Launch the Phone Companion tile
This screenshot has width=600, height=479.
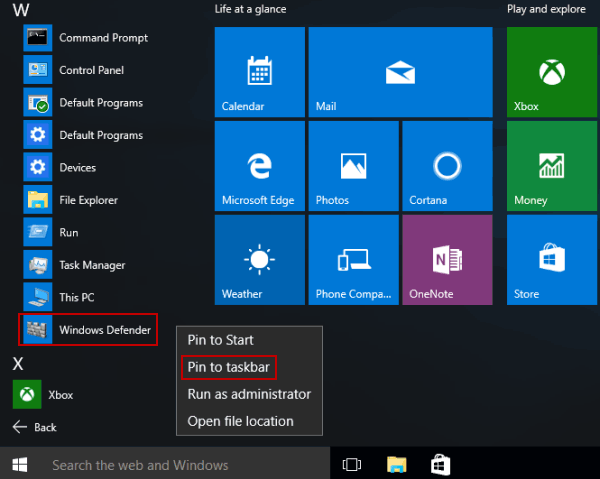pos(354,260)
